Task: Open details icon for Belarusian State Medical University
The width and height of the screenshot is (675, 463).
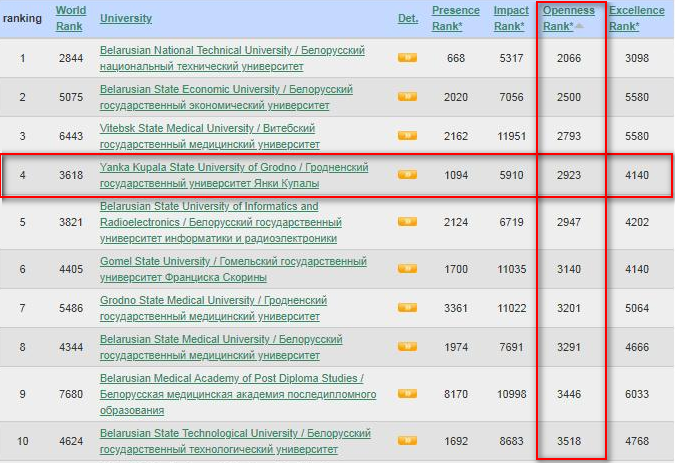Action: pyautogui.click(x=407, y=346)
